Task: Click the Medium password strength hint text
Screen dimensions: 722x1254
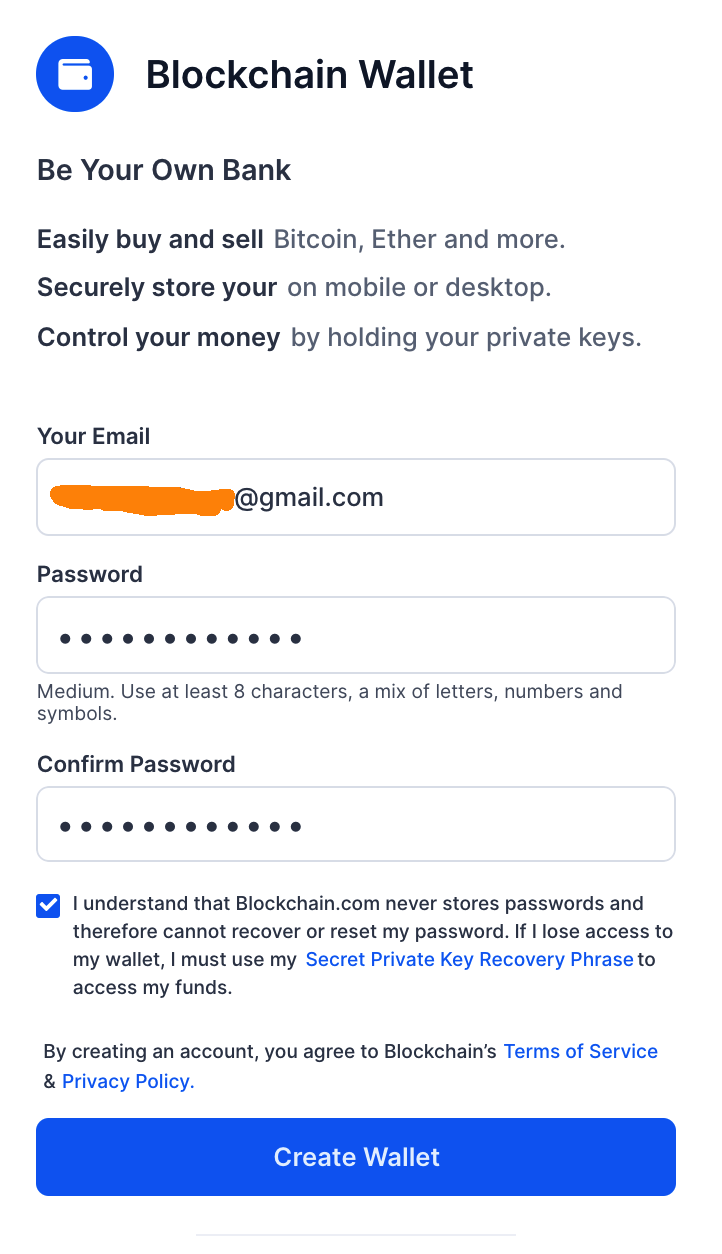Action: coord(330,702)
